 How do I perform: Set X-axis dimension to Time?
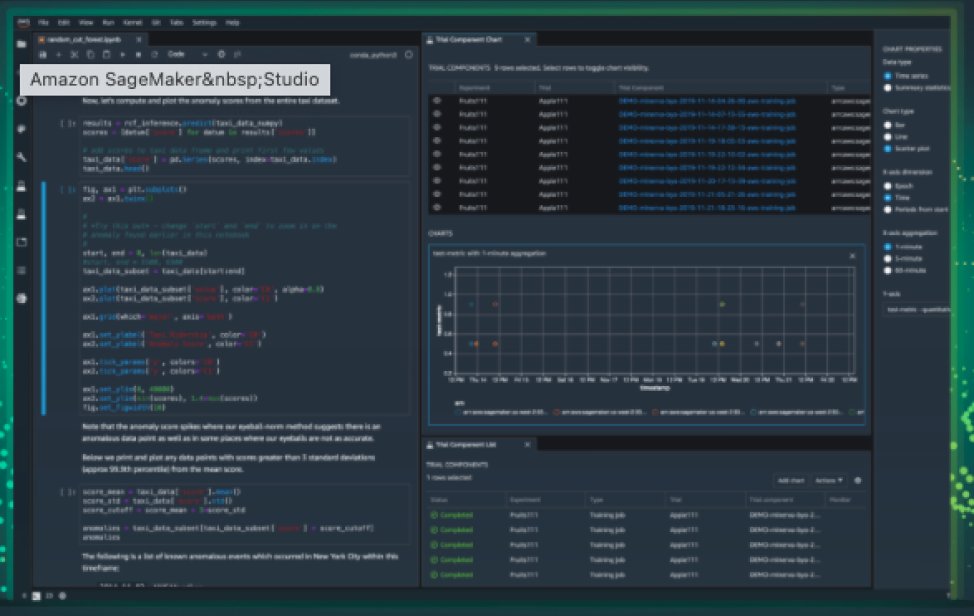pos(888,197)
